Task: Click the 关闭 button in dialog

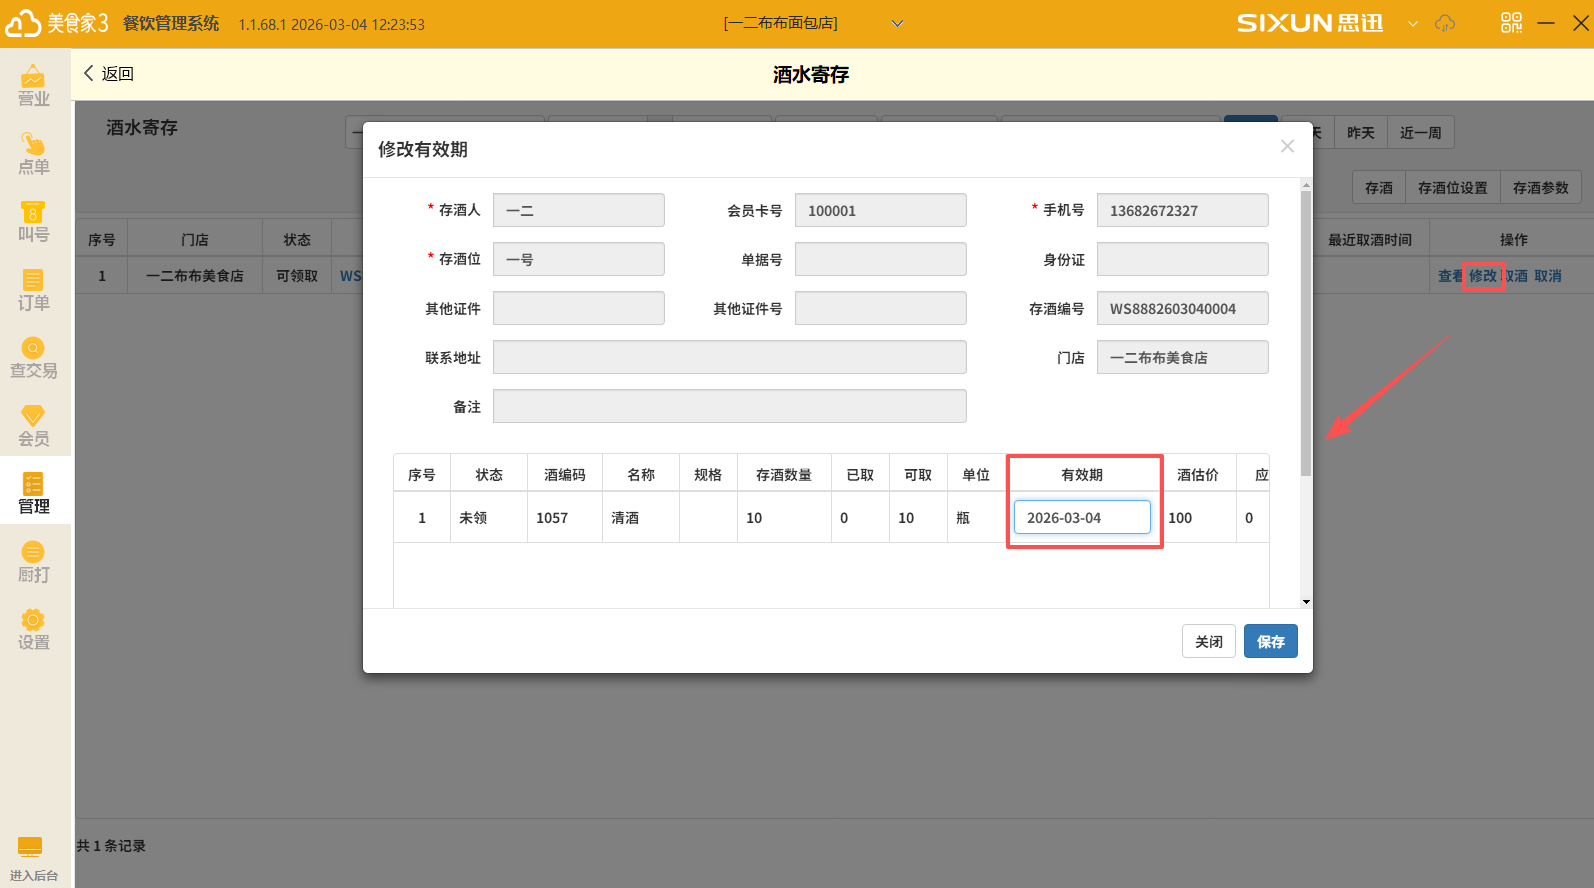Action: coord(1208,642)
